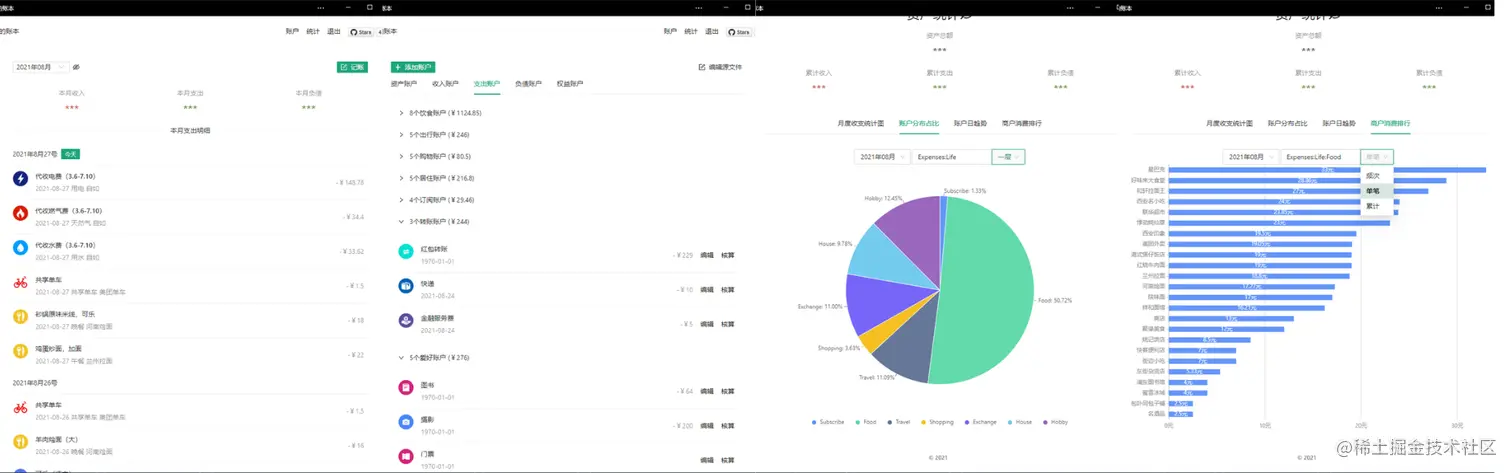1512x473 pixels.
Task: Switch to the 资产账户 tab
Action: point(404,84)
